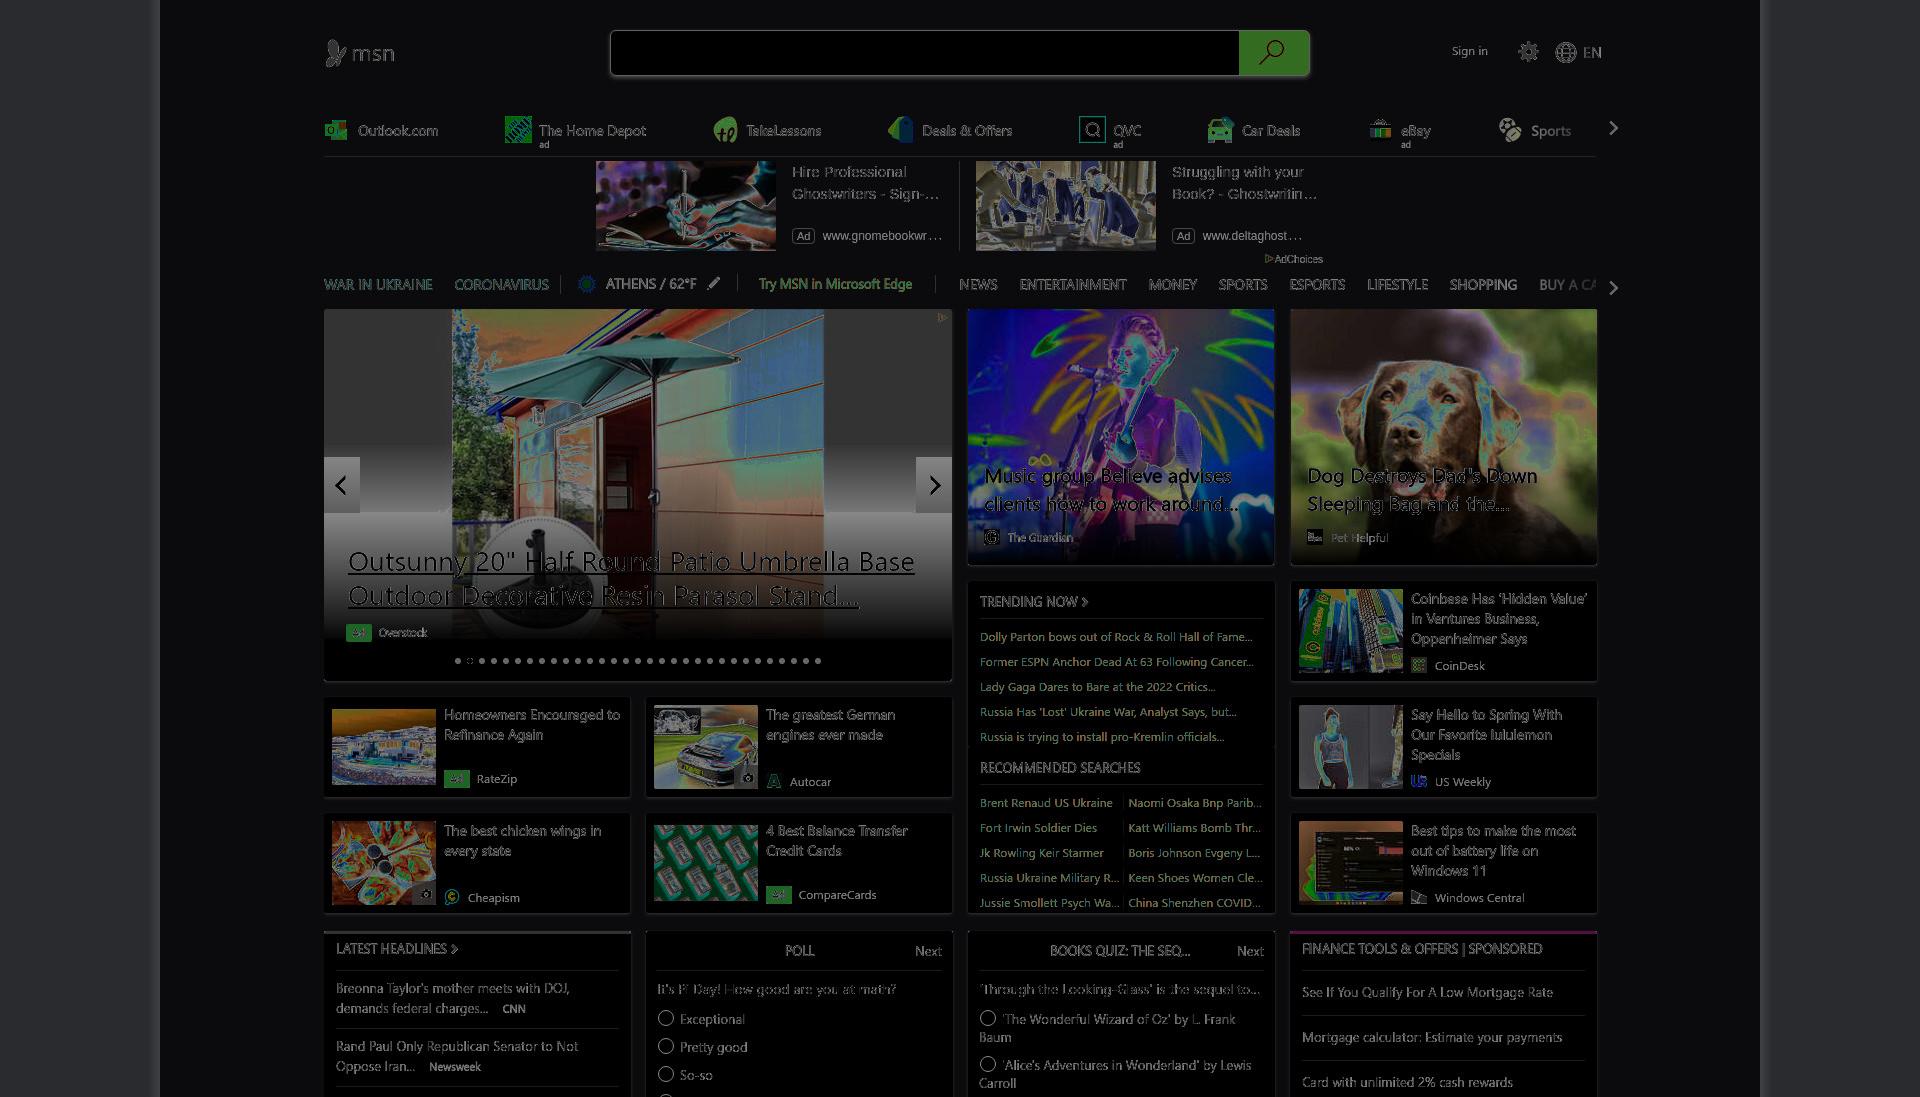
Task: Click the weather sun icon near Athens
Action: [x=587, y=284]
